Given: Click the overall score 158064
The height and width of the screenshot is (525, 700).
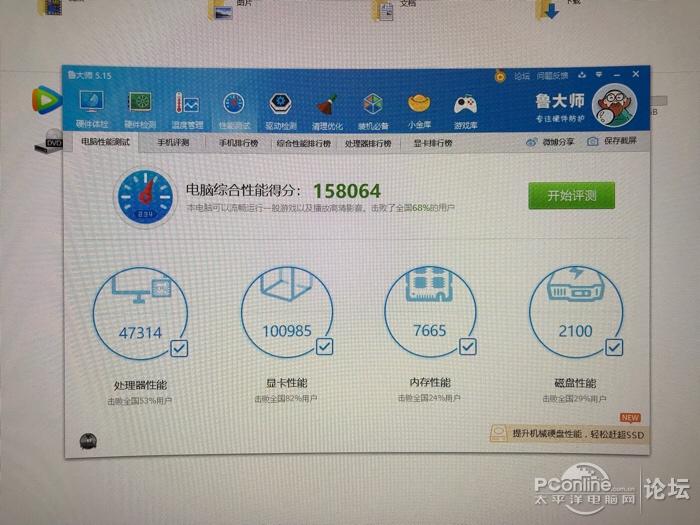Looking at the screenshot, I should click(x=347, y=191).
